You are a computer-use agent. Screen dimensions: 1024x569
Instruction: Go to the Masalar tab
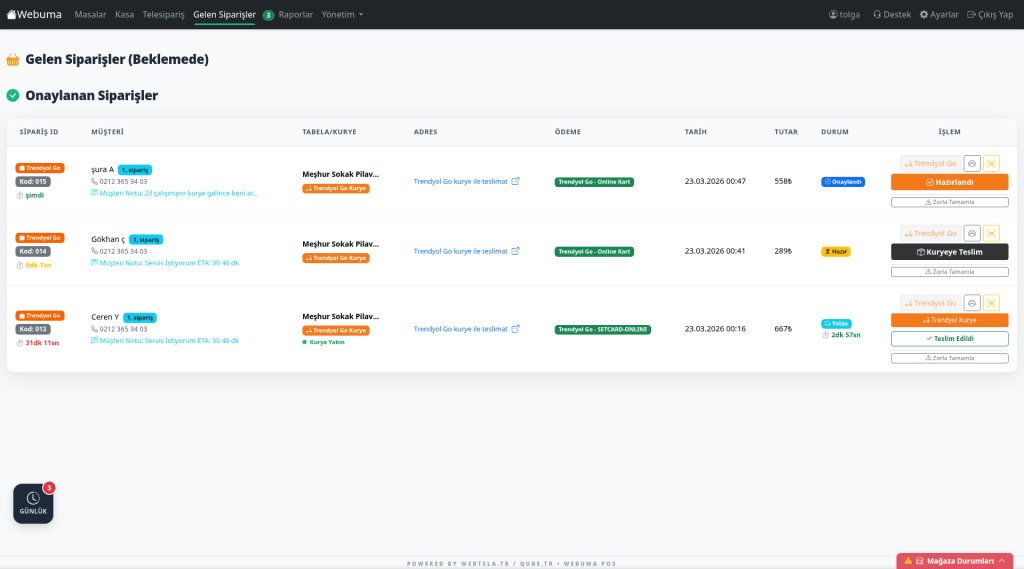click(90, 15)
